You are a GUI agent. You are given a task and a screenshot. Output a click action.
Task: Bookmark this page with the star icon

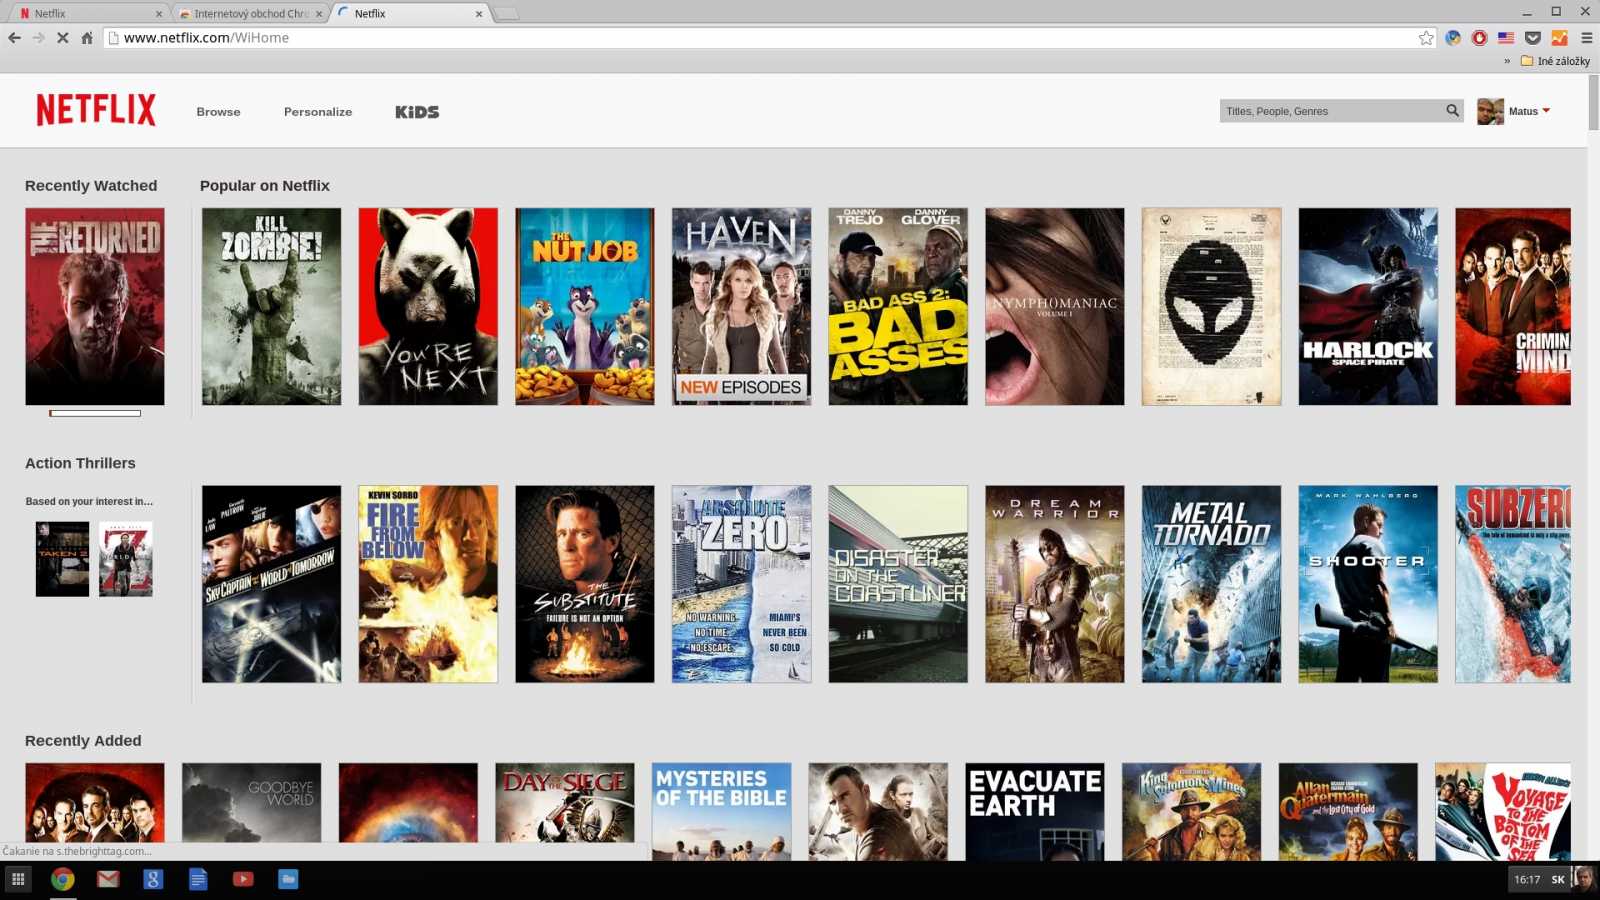tap(1426, 38)
